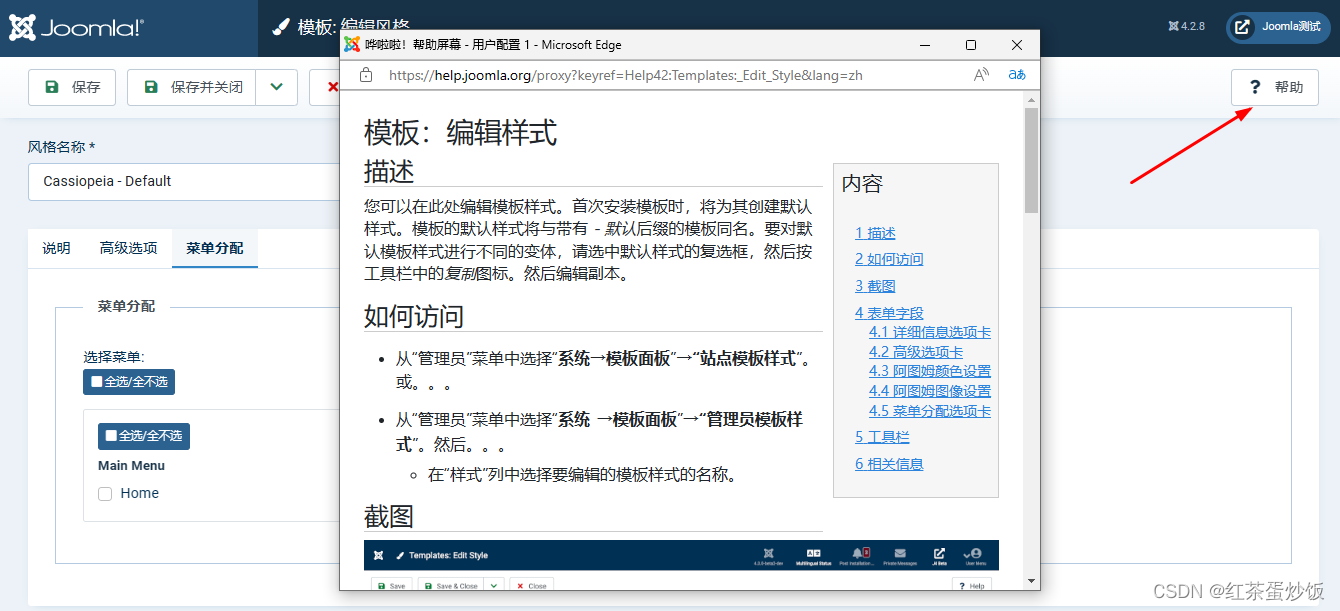Screen dimensions: 1340x611
Task: Click the translate icon in the address bar
Action: tap(1016, 75)
